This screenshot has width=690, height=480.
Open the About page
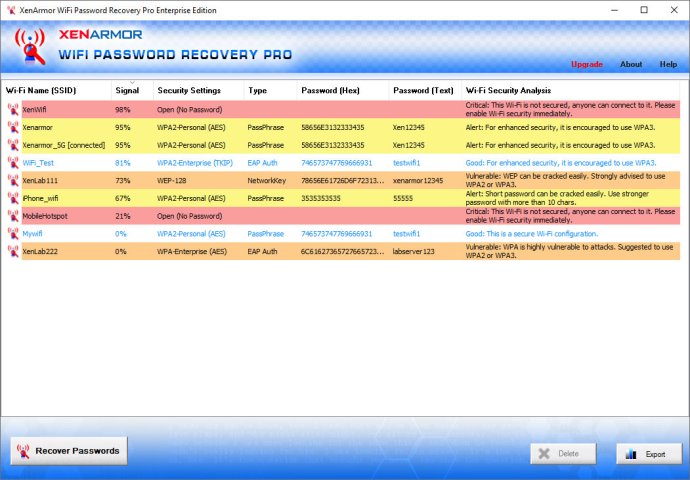tap(631, 64)
